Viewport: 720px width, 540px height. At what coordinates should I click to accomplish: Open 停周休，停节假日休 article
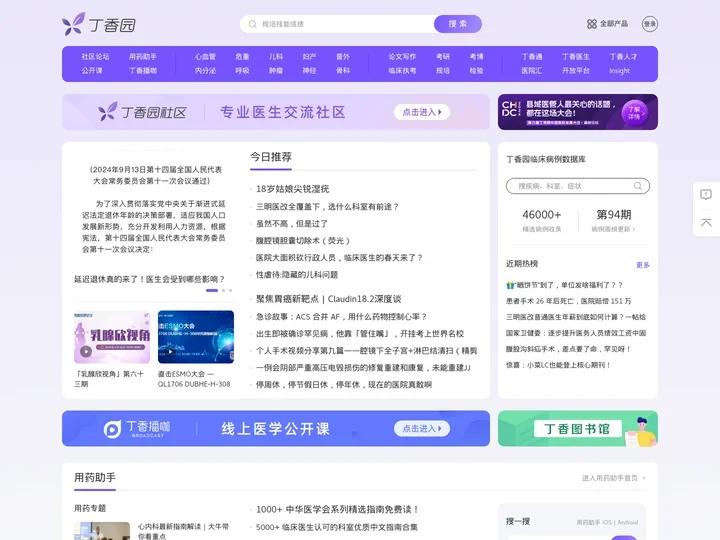[343, 384]
